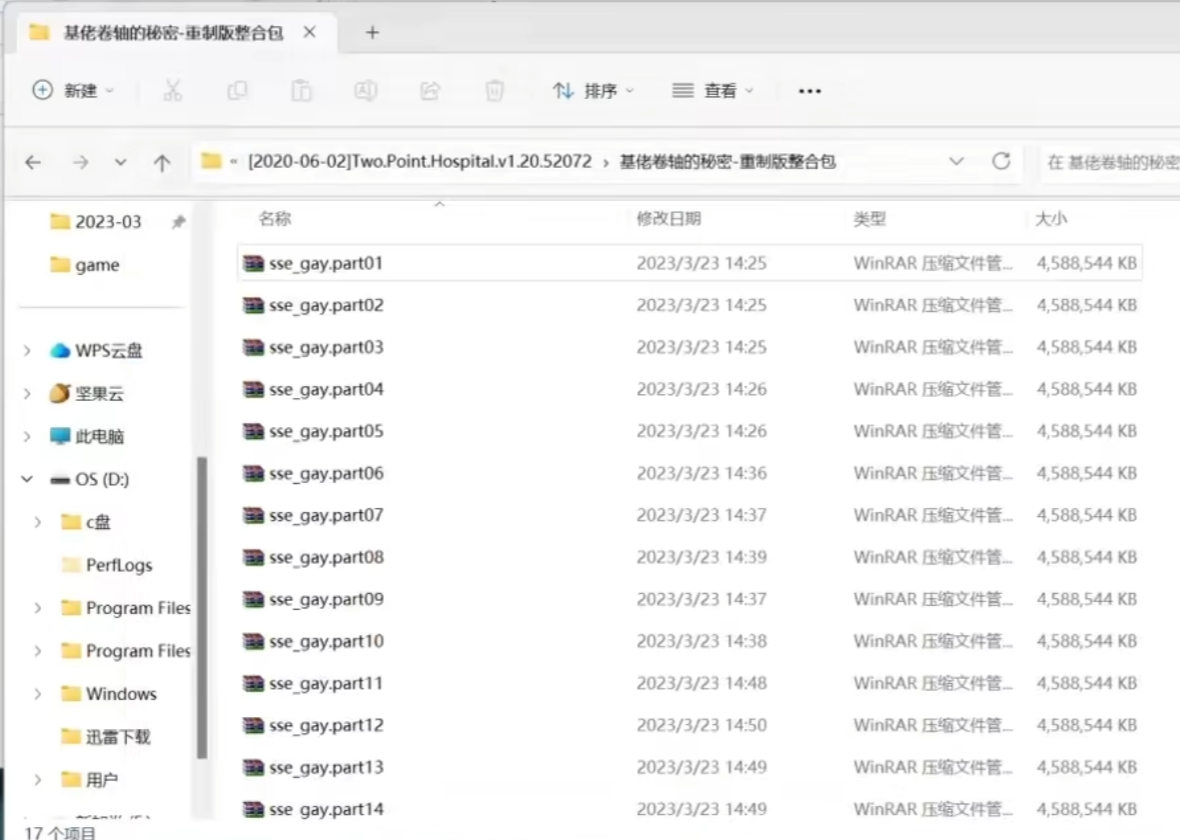Click the WinRAR icon of sse_gay.part08
The height and width of the screenshot is (840, 1180).
click(x=254, y=558)
